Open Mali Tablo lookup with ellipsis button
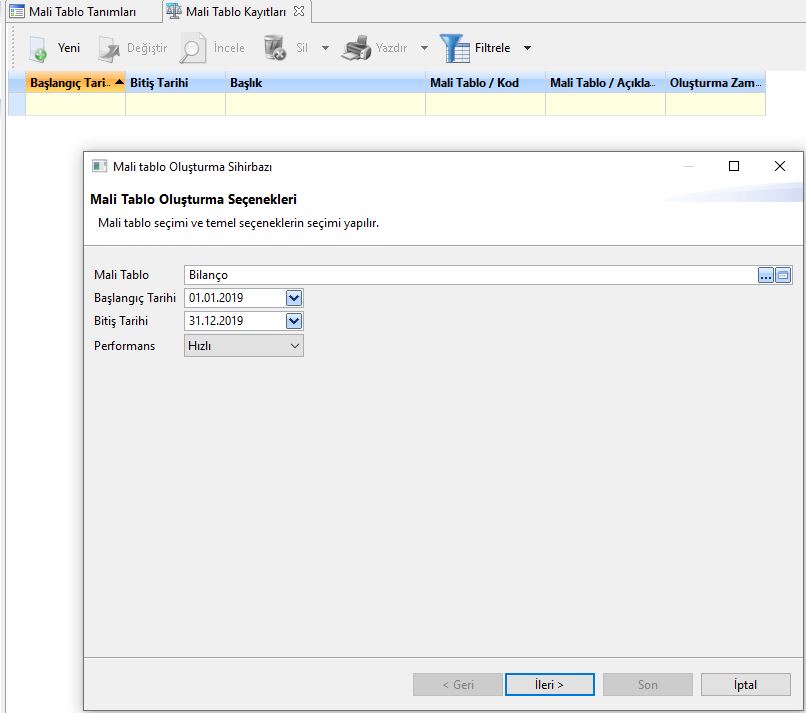The width and height of the screenshot is (806, 713). point(766,275)
